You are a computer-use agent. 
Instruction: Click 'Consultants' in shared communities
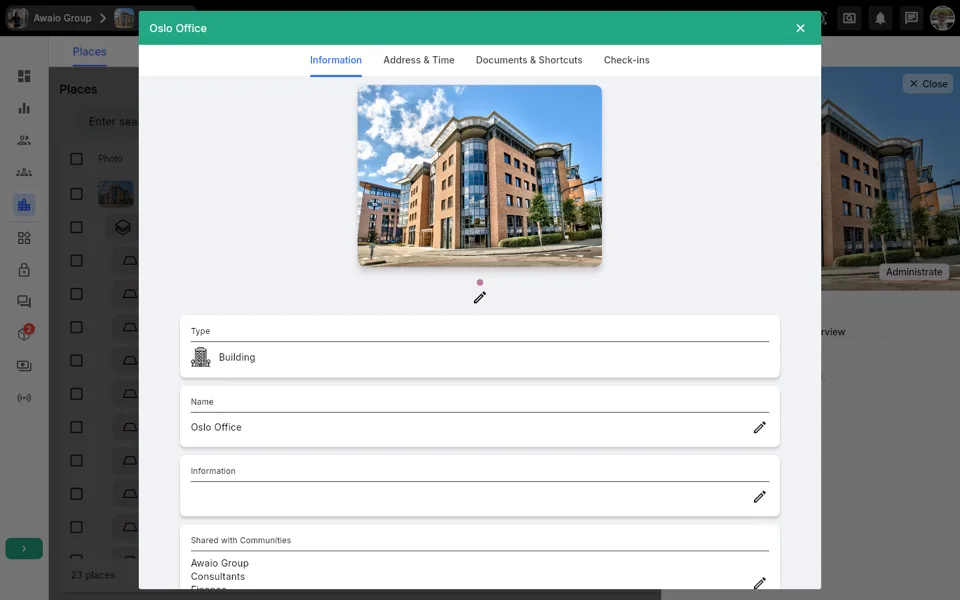coord(217,577)
